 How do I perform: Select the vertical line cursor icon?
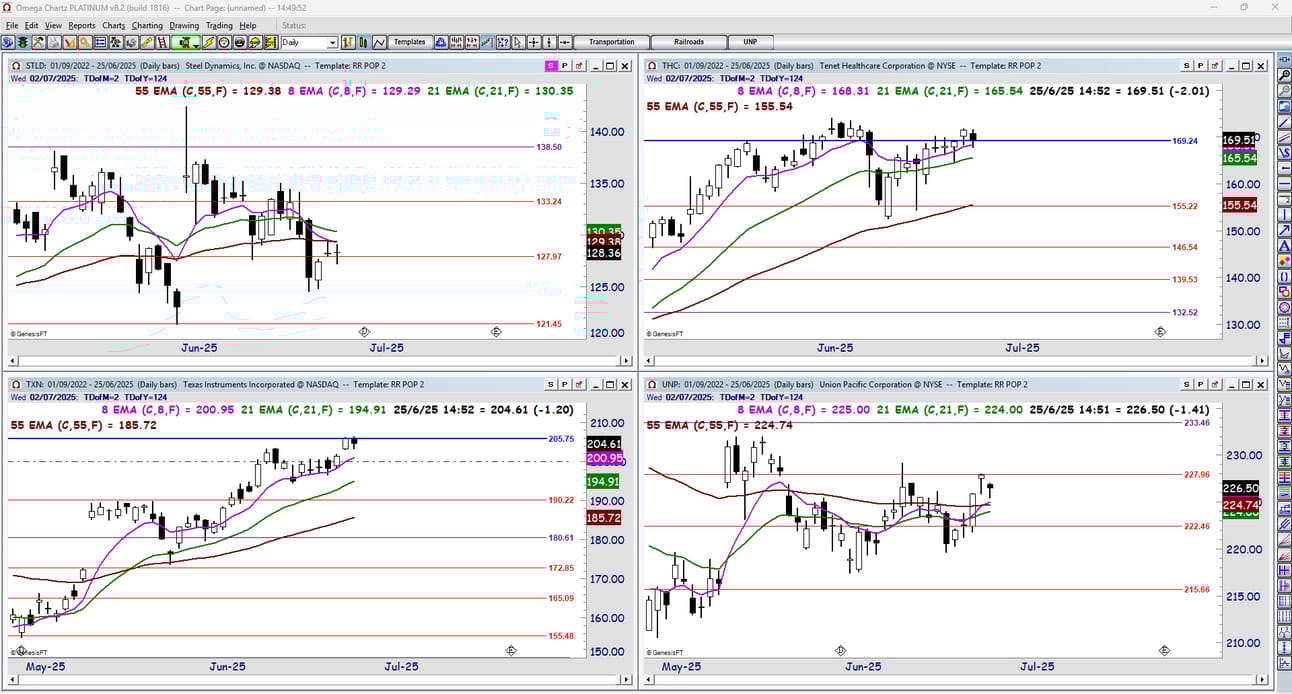pyautogui.click(x=549, y=43)
